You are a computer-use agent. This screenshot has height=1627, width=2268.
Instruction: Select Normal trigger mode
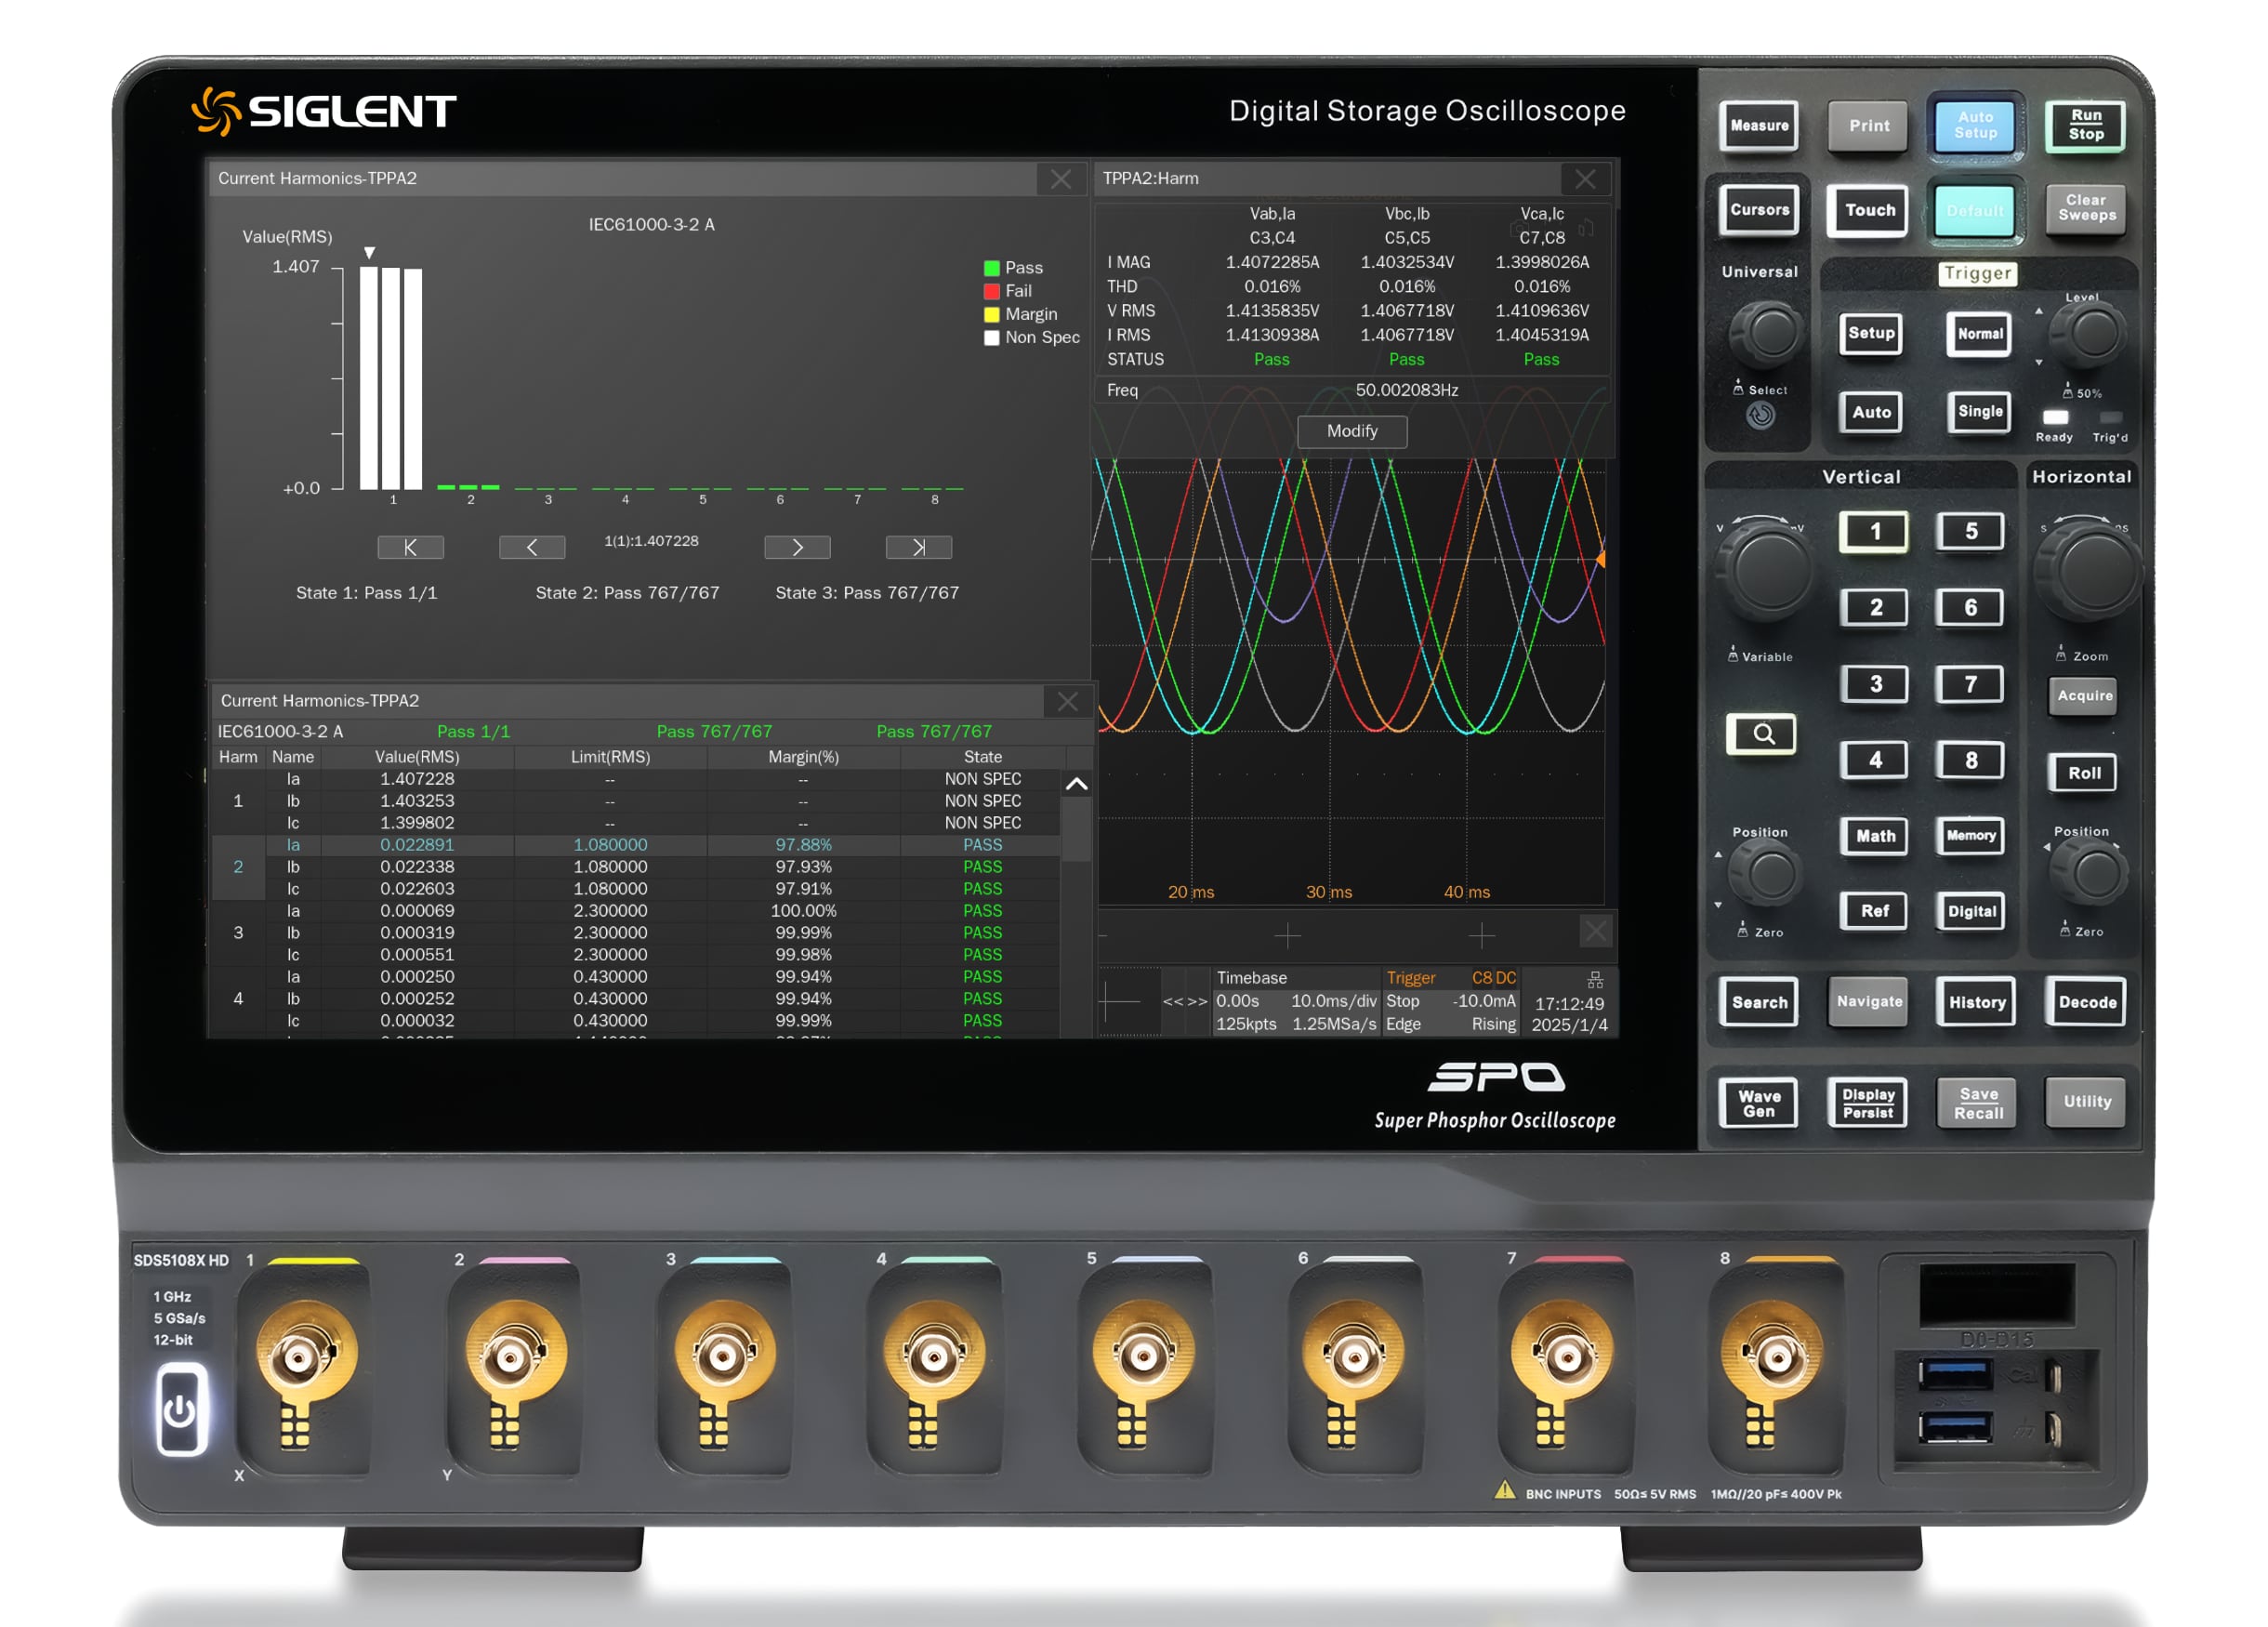click(1979, 334)
